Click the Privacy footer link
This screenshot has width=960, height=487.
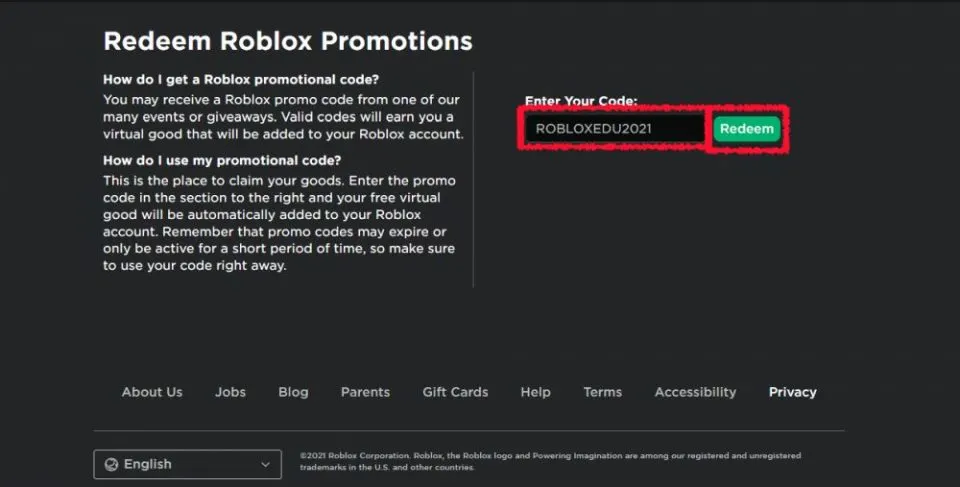pos(792,392)
